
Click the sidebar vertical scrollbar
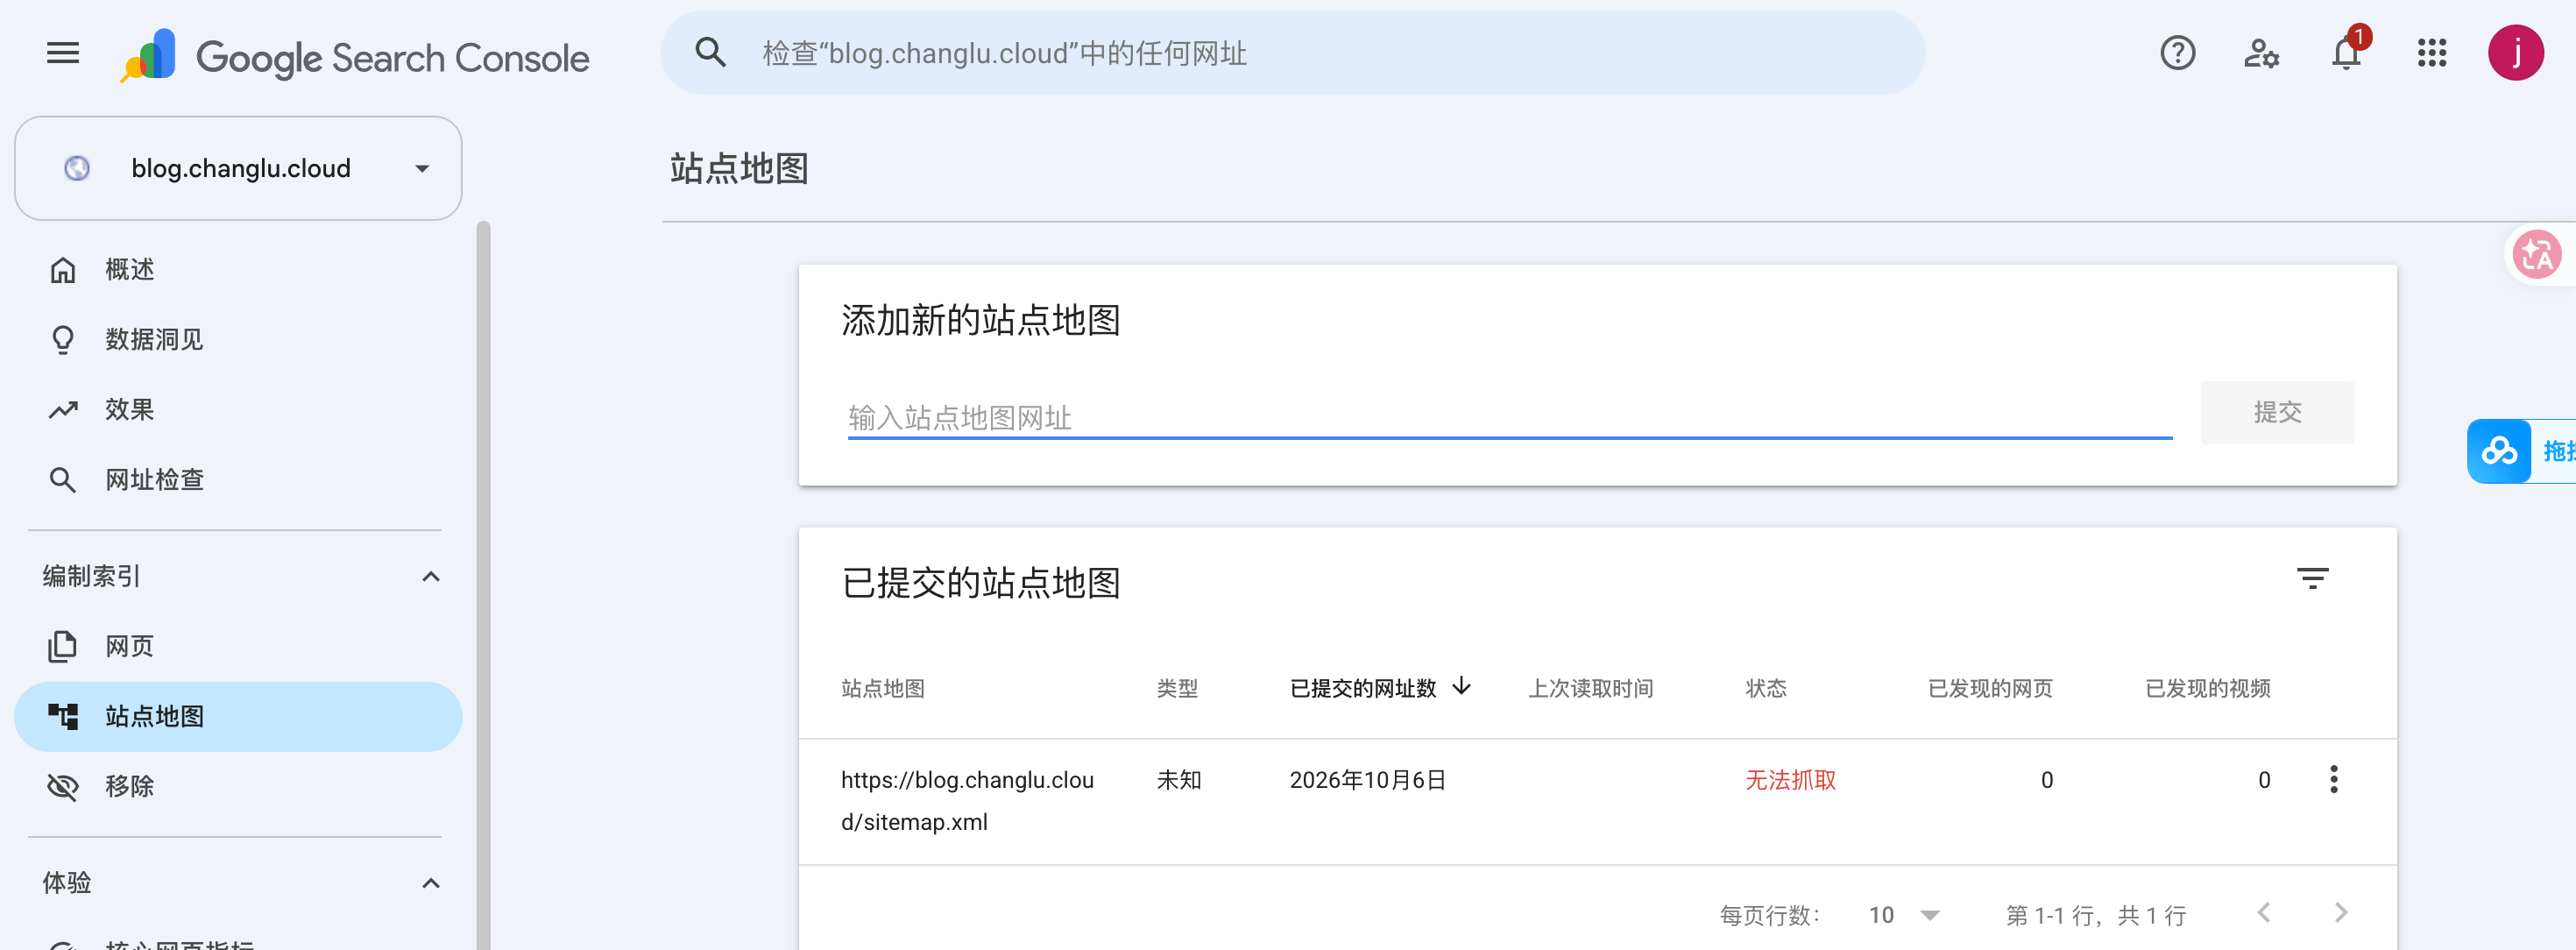(484, 585)
